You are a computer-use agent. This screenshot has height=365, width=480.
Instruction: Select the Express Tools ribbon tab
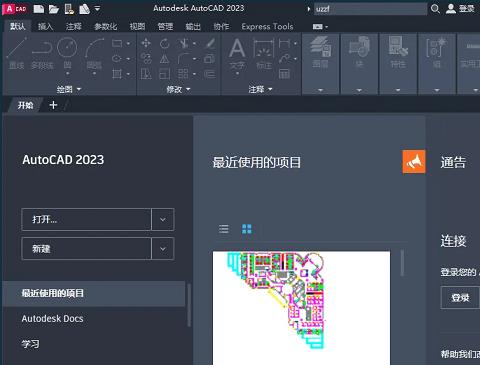(267, 26)
